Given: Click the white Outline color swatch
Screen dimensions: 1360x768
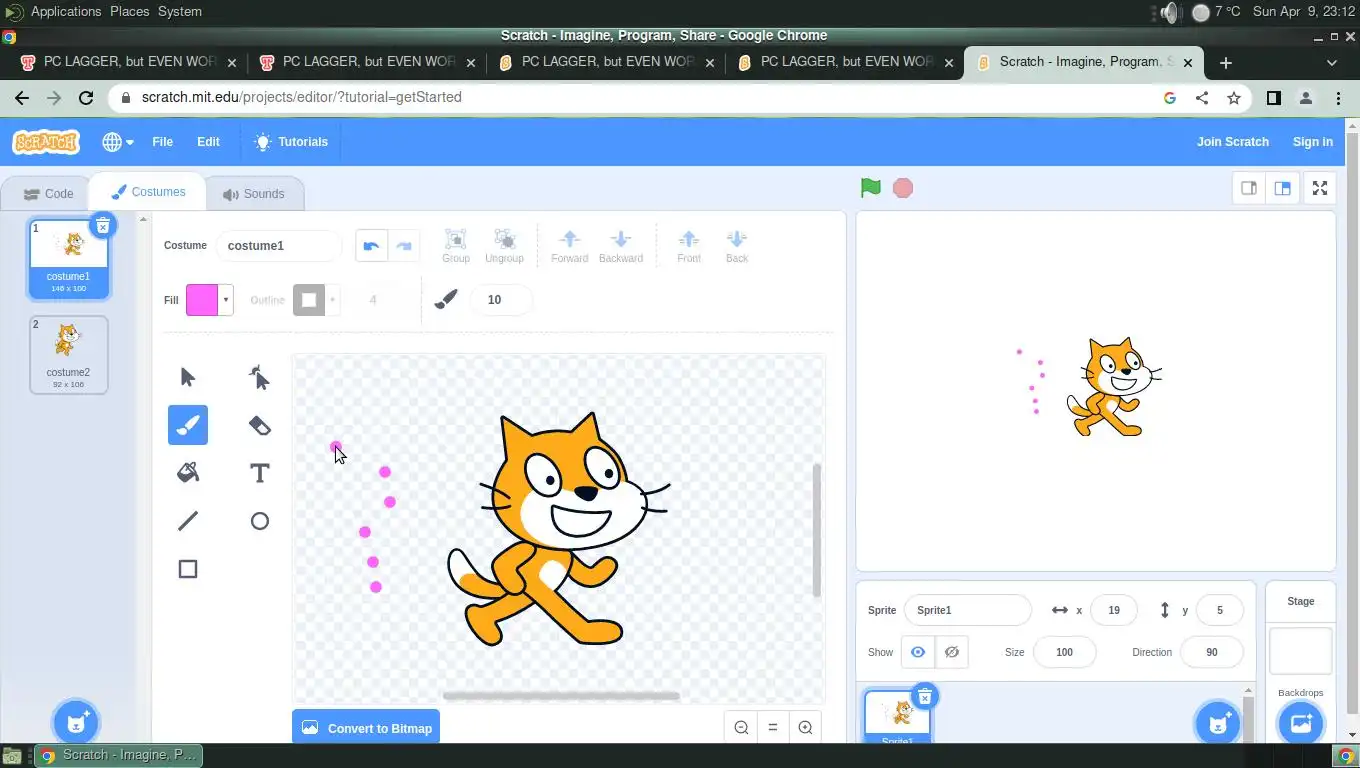Looking at the screenshot, I should [x=309, y=300].
